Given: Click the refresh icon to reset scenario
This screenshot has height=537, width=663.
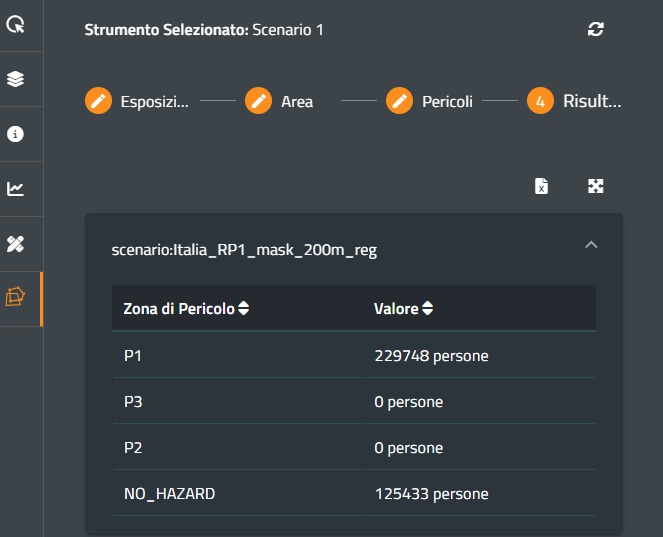Looking at the screenshot, I should [595, 29].
